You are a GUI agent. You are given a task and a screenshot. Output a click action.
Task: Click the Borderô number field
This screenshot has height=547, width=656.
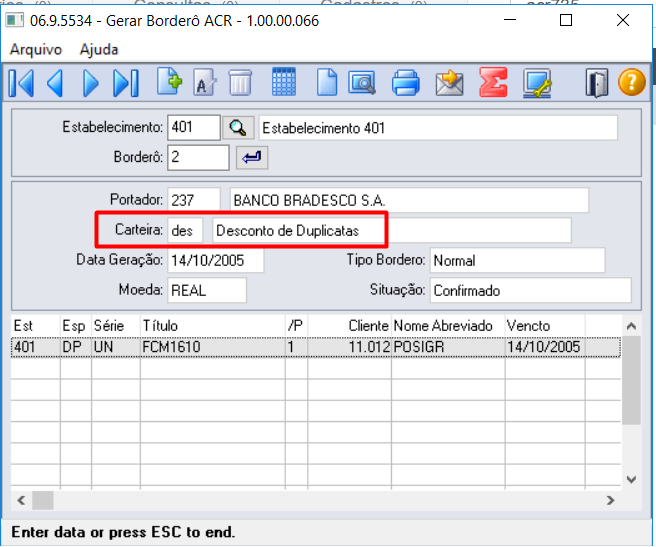(x=198, y=158)
